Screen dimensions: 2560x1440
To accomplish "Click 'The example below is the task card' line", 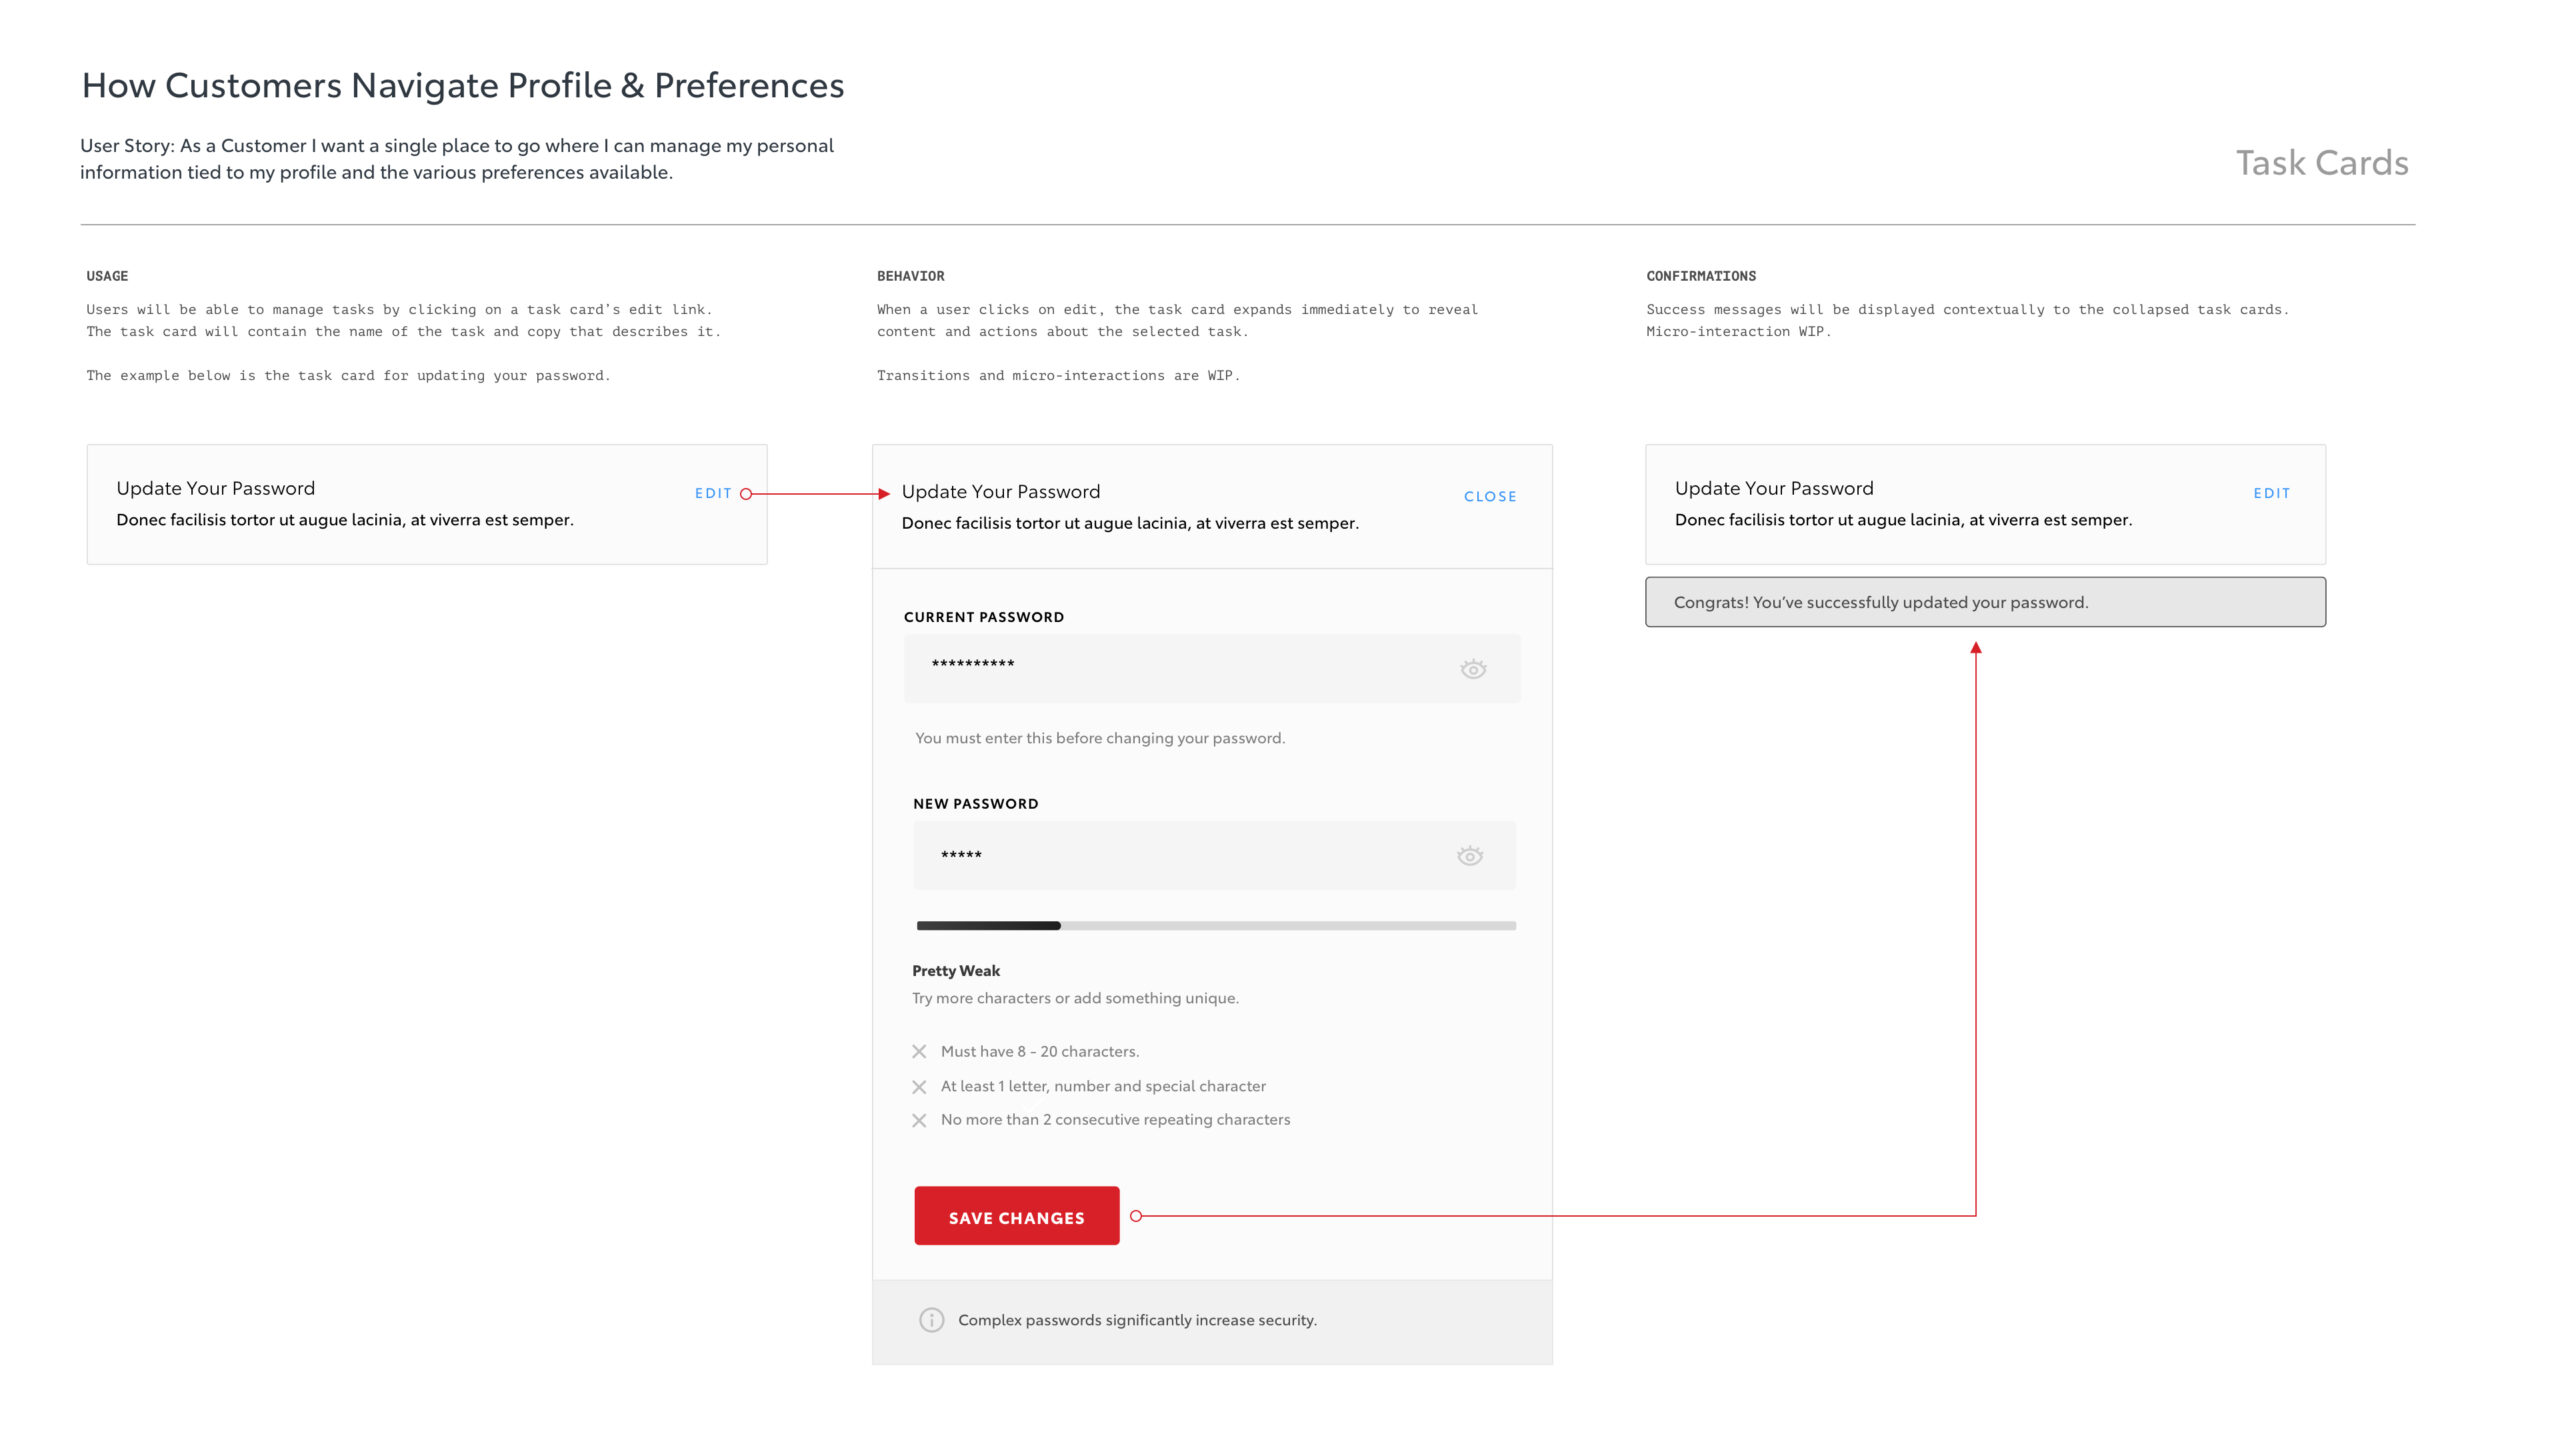I will click(348, 376).
